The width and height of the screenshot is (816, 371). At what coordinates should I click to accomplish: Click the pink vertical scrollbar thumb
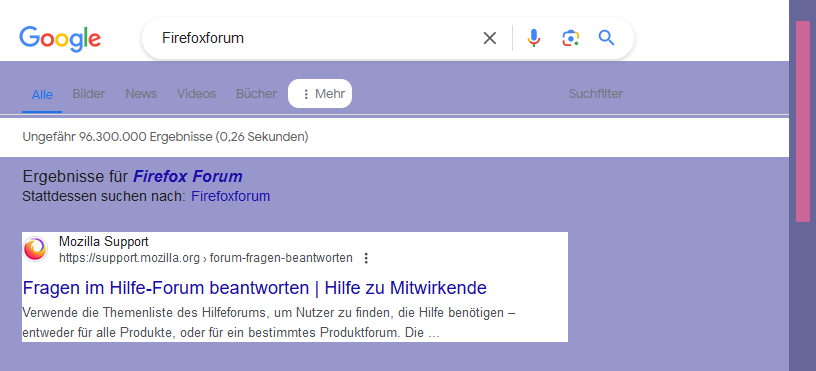pos(802,121)
